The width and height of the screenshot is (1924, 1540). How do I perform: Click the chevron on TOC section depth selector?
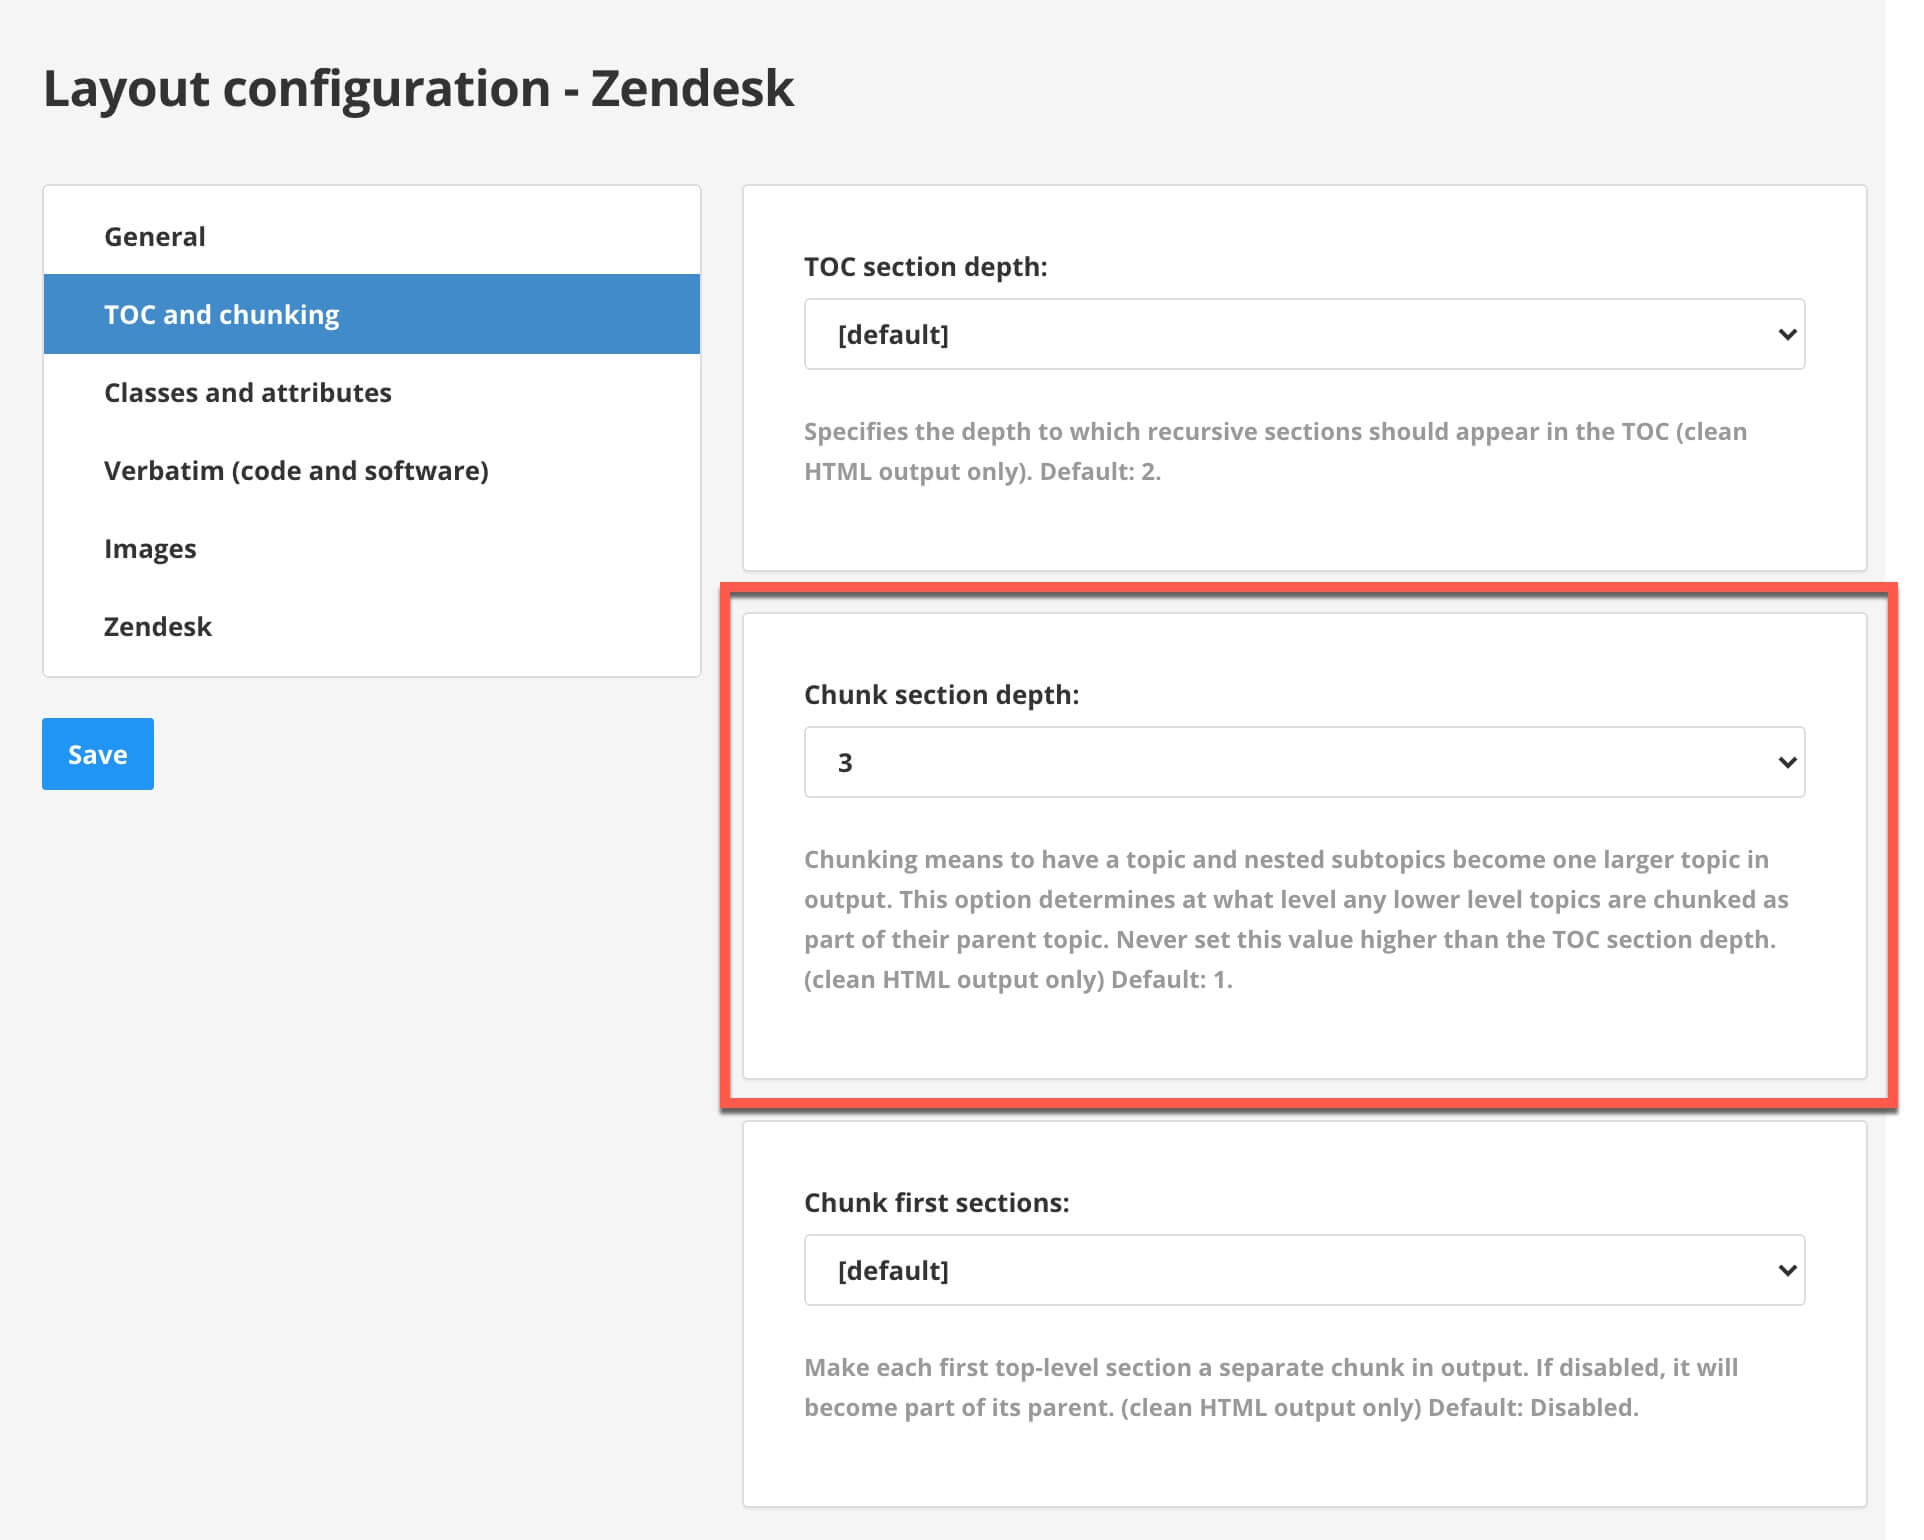click(x=1788, y=334)
